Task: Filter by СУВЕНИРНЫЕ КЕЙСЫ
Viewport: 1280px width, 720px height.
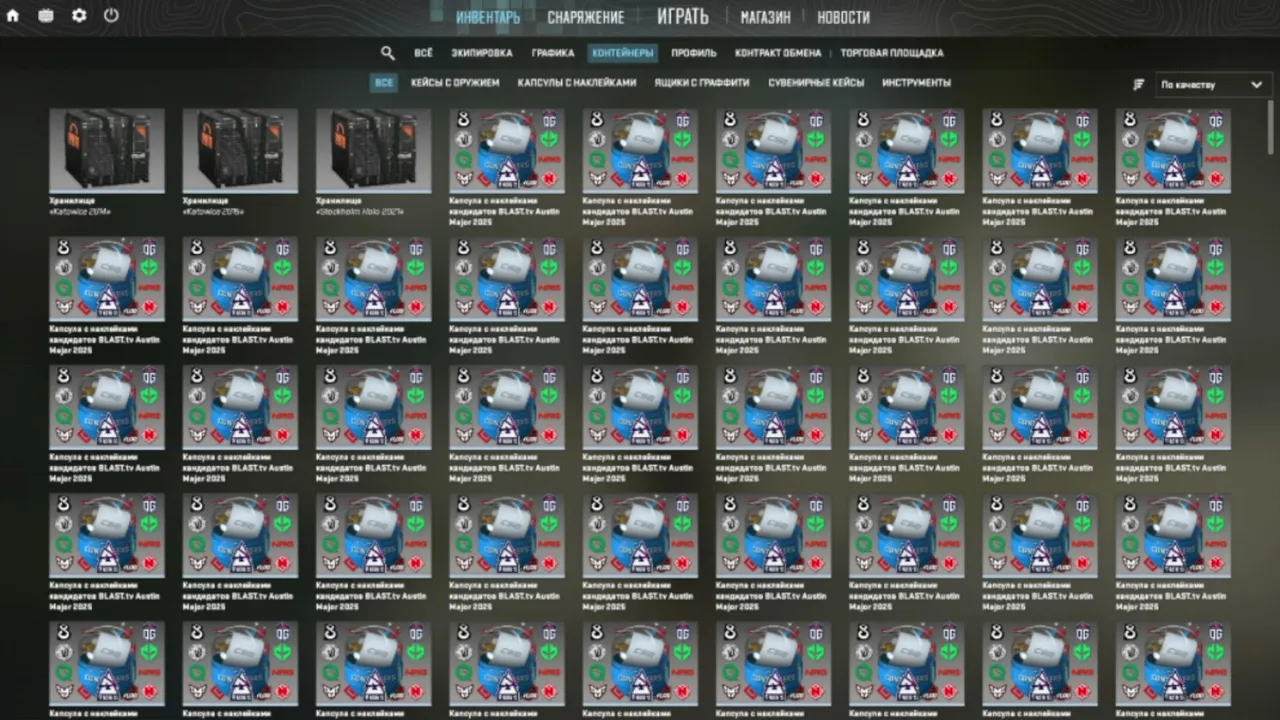Action: (816, 83)
